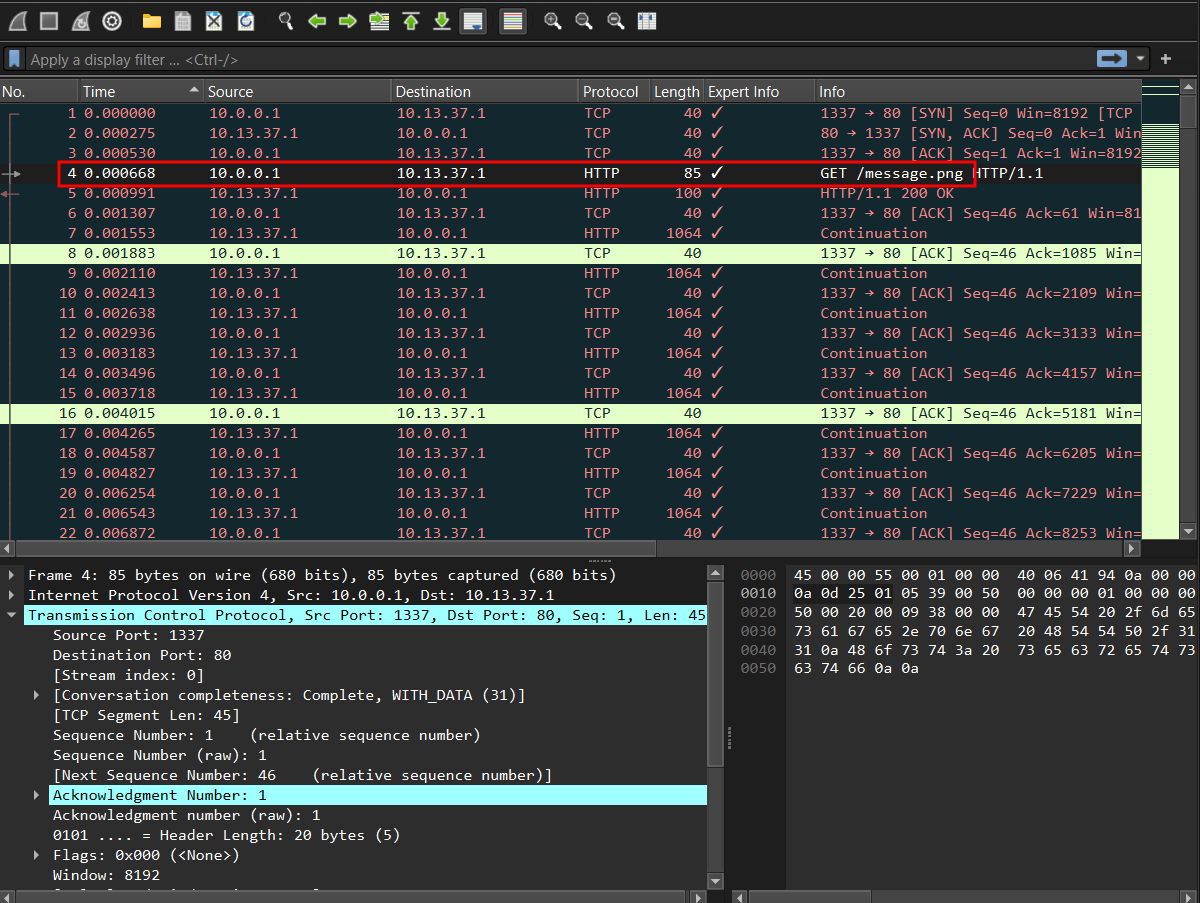Sort by the Source column header
This screenshot has width=1200, height=903.
click(x=297, y=91)
